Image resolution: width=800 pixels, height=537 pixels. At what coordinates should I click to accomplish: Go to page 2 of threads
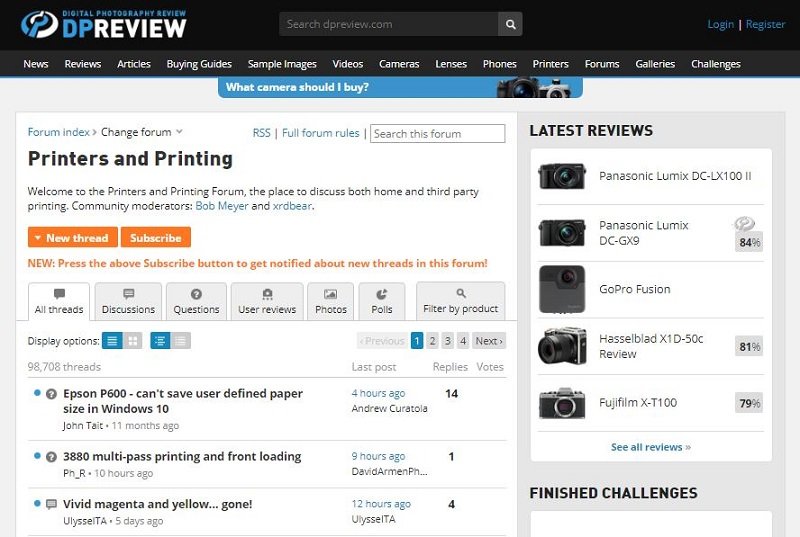point(432,341)
